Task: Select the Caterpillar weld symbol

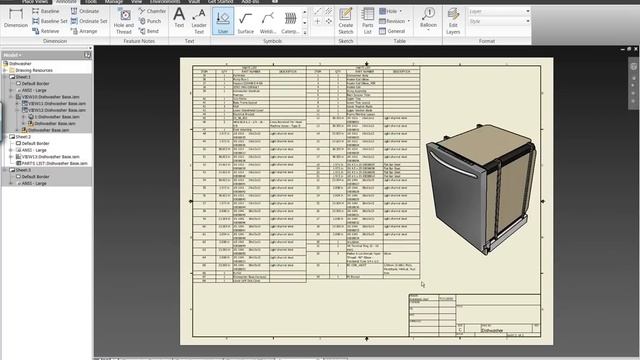Action: coord(290,22)
